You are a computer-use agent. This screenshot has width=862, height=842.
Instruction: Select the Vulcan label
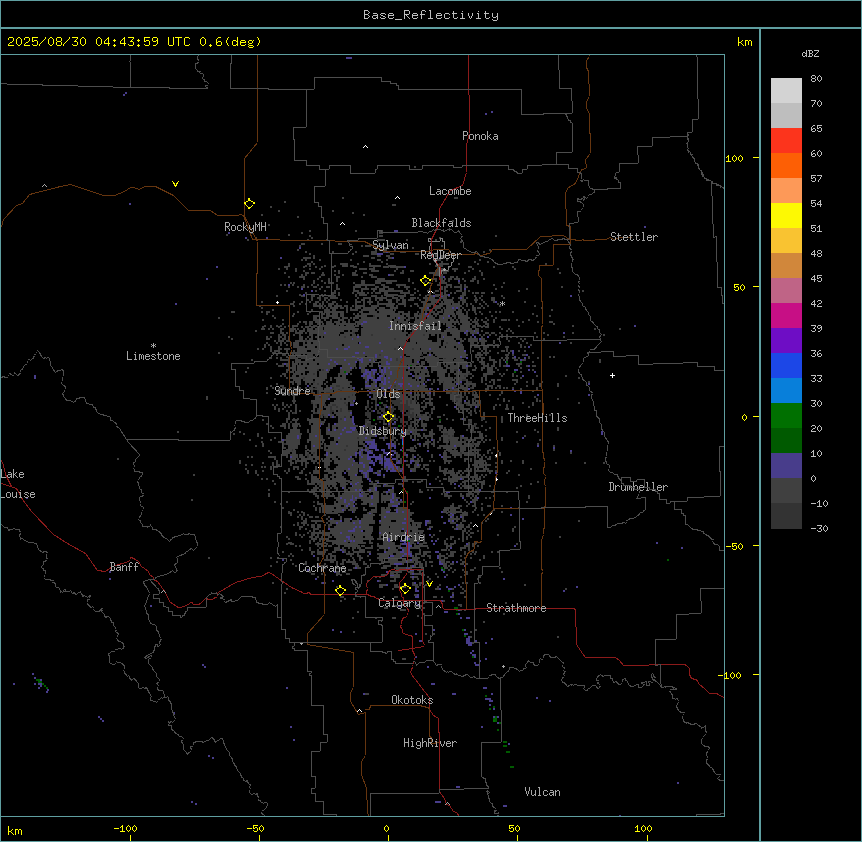[543, 792]
